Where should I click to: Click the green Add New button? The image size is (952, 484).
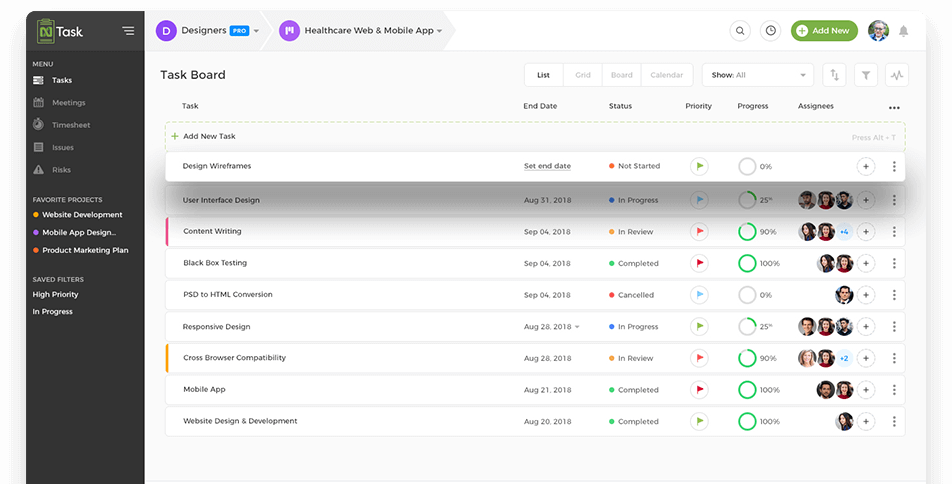pos(824,31)
